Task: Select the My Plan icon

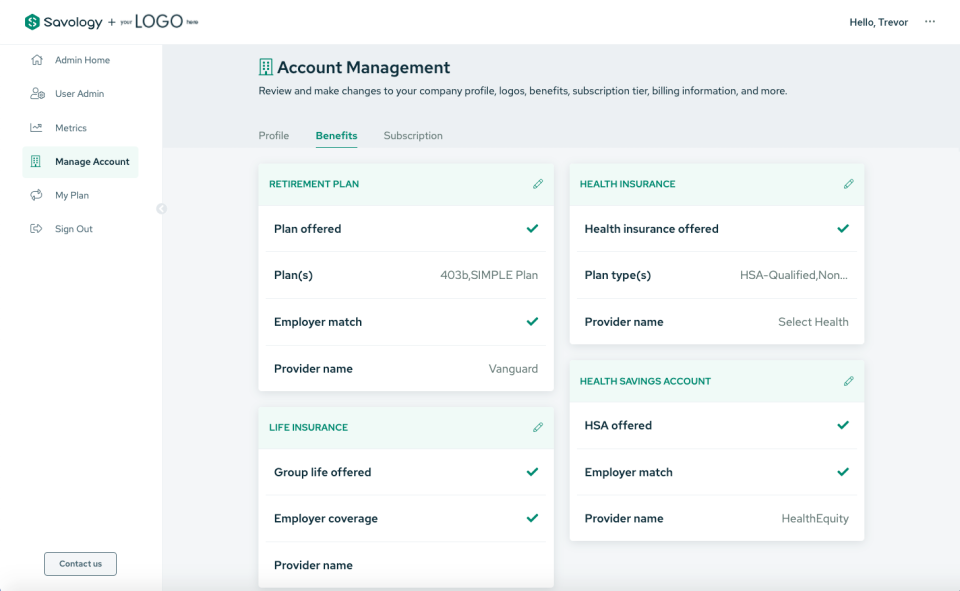Action: pos(37,195)
